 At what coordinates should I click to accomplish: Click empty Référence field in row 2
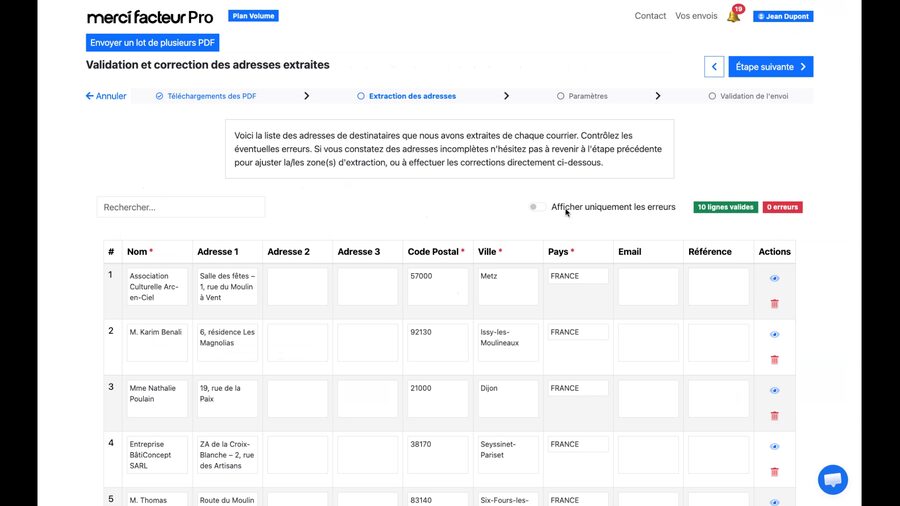point(718,342)
